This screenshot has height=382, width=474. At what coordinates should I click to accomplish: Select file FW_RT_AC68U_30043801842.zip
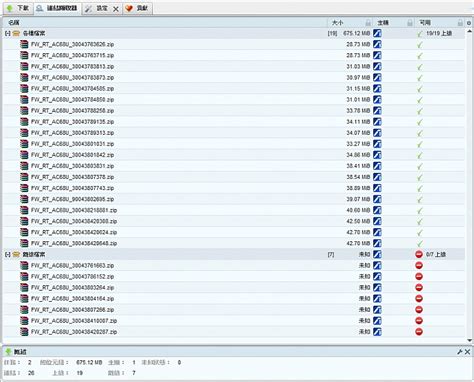coord(73,155)
